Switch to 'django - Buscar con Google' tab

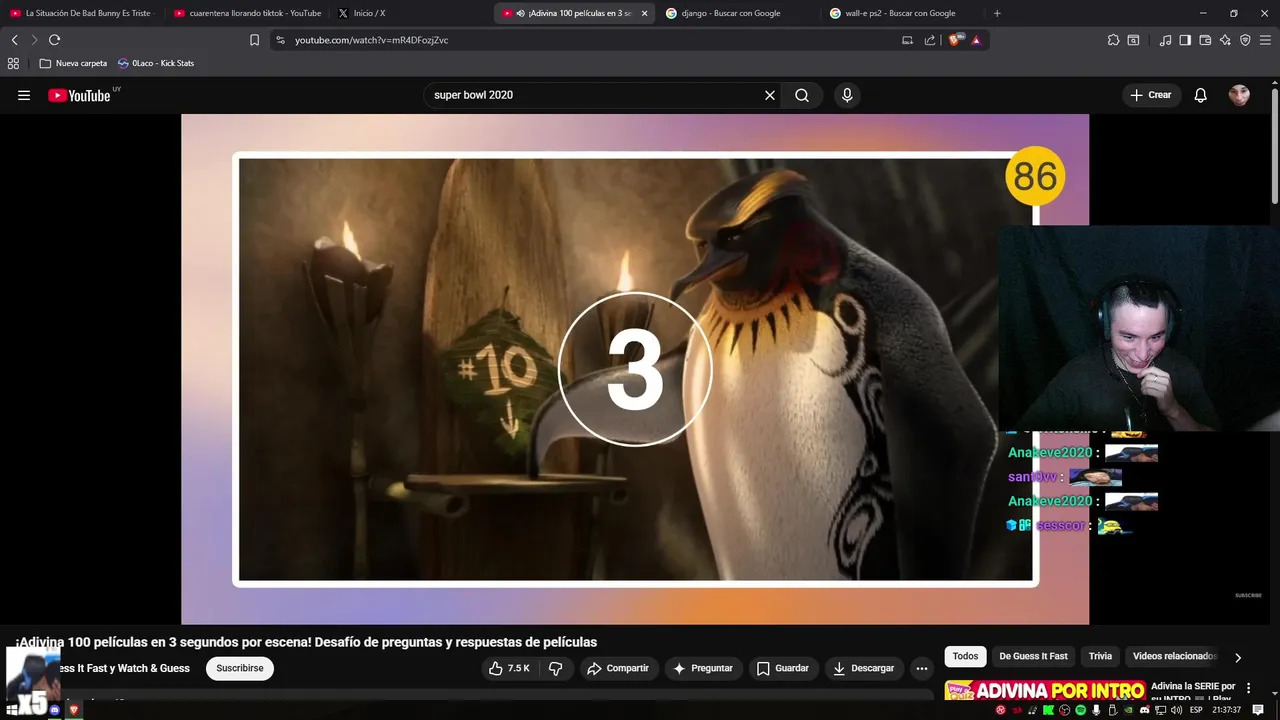(738, 13)
